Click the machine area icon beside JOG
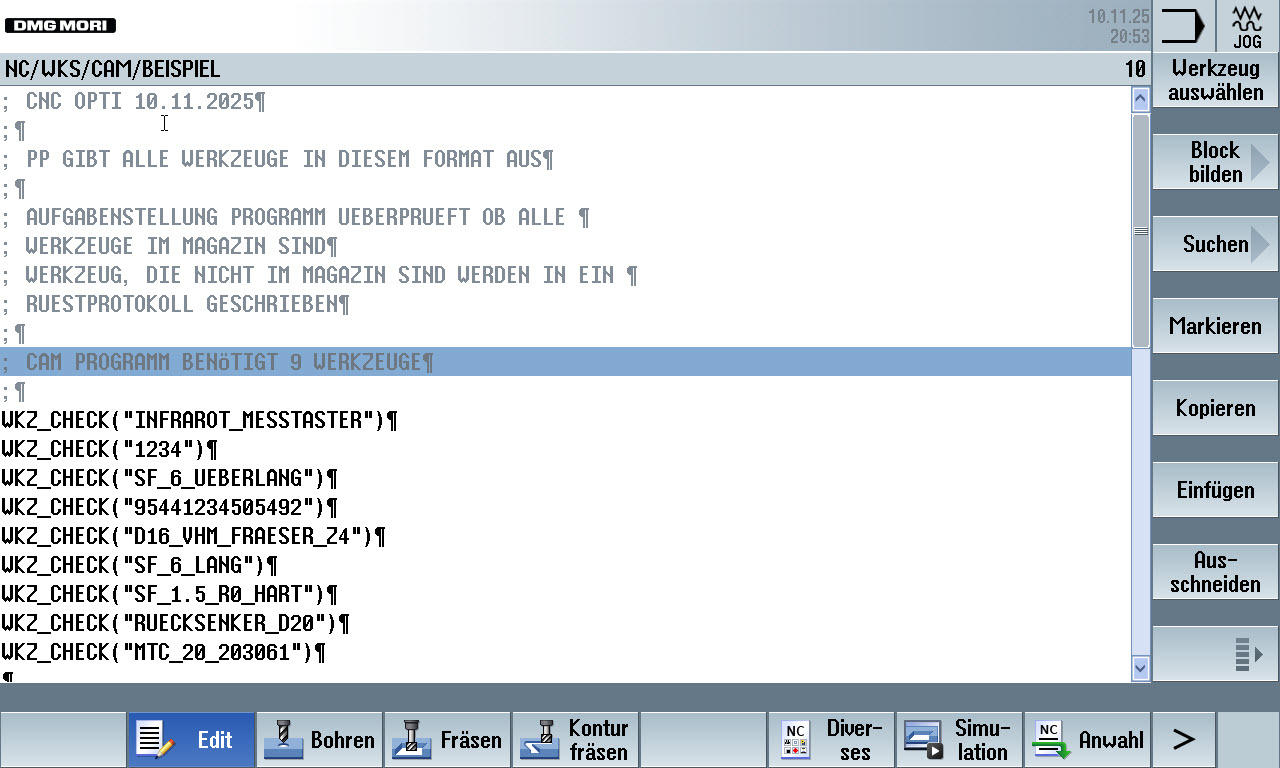 pos(1183,26)
